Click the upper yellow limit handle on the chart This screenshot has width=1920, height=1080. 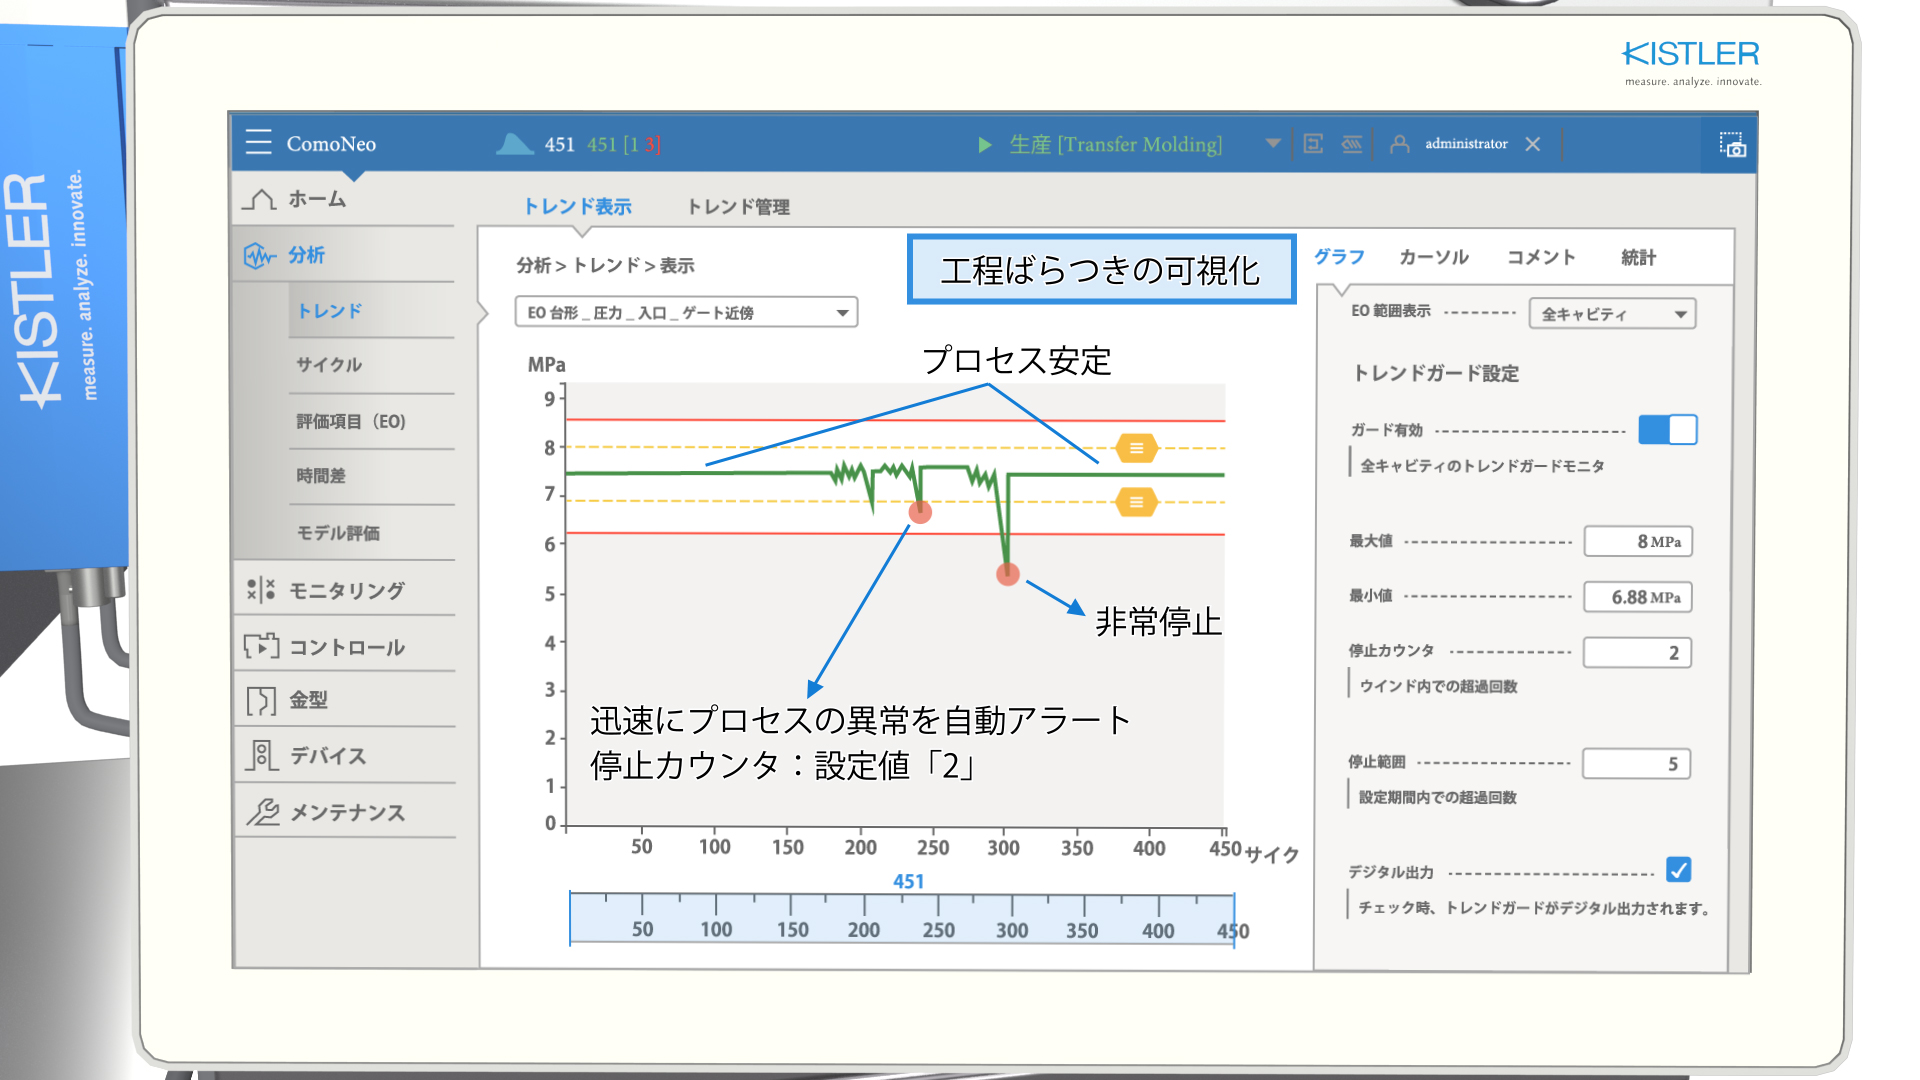[1136, 448]
